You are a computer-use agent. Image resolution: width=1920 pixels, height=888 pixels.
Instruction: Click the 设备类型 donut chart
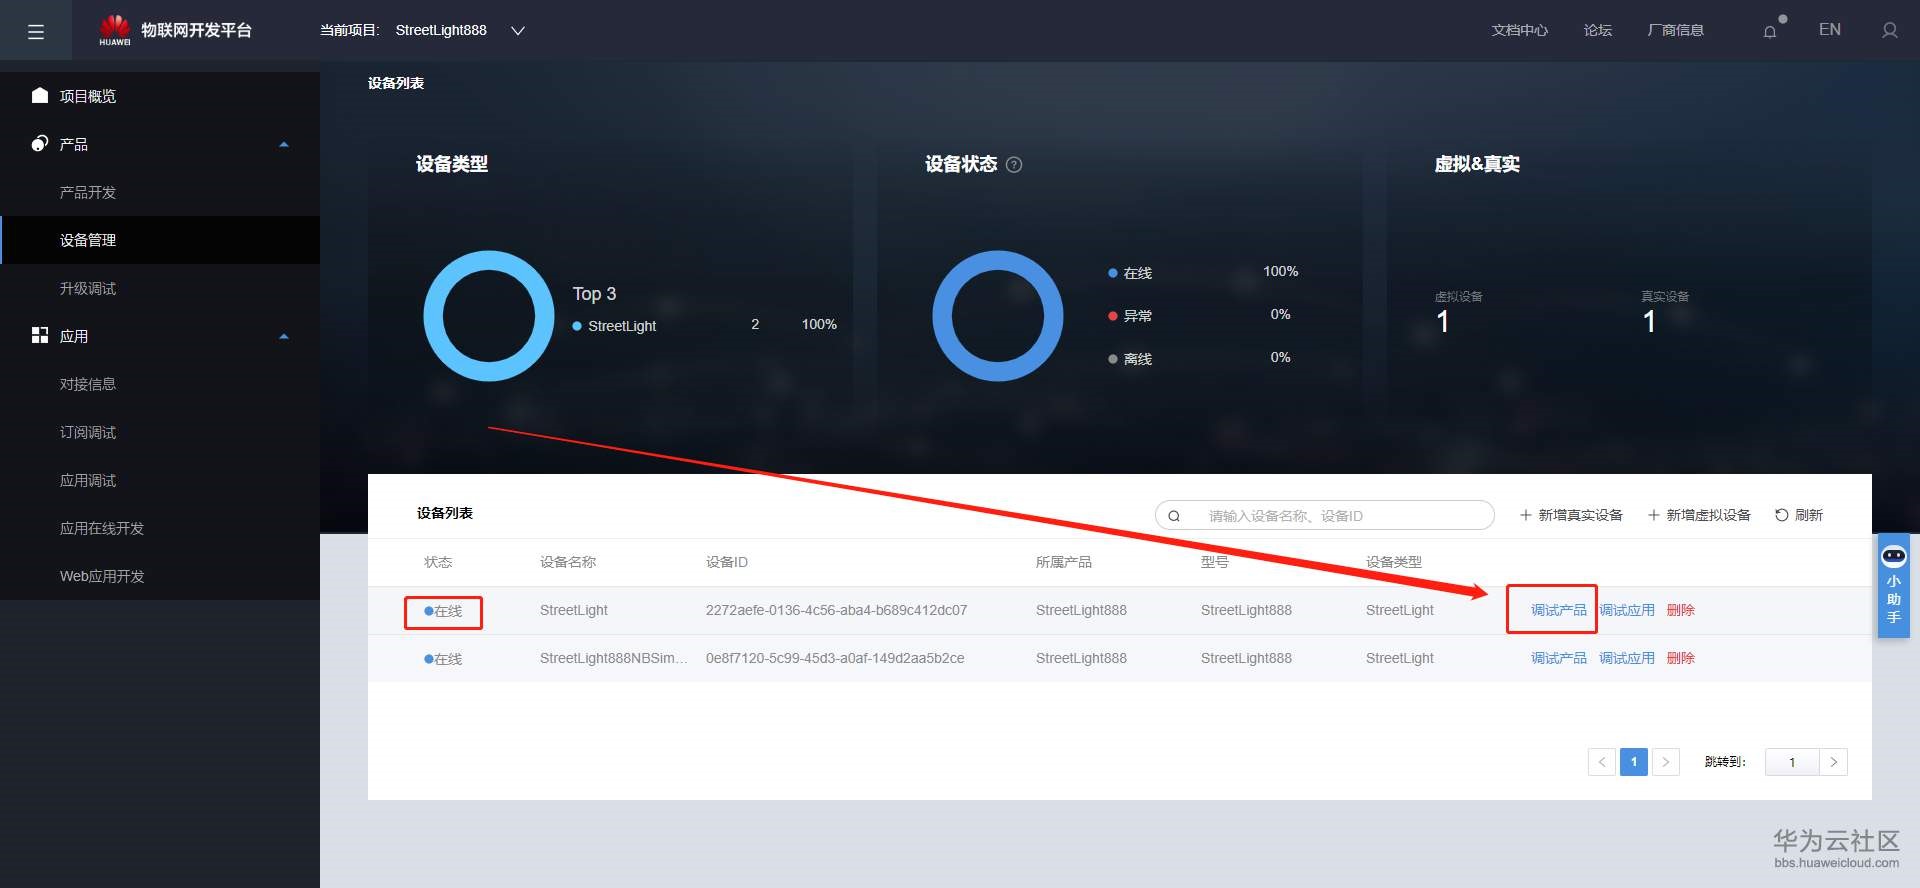click(x=489, y=316)
